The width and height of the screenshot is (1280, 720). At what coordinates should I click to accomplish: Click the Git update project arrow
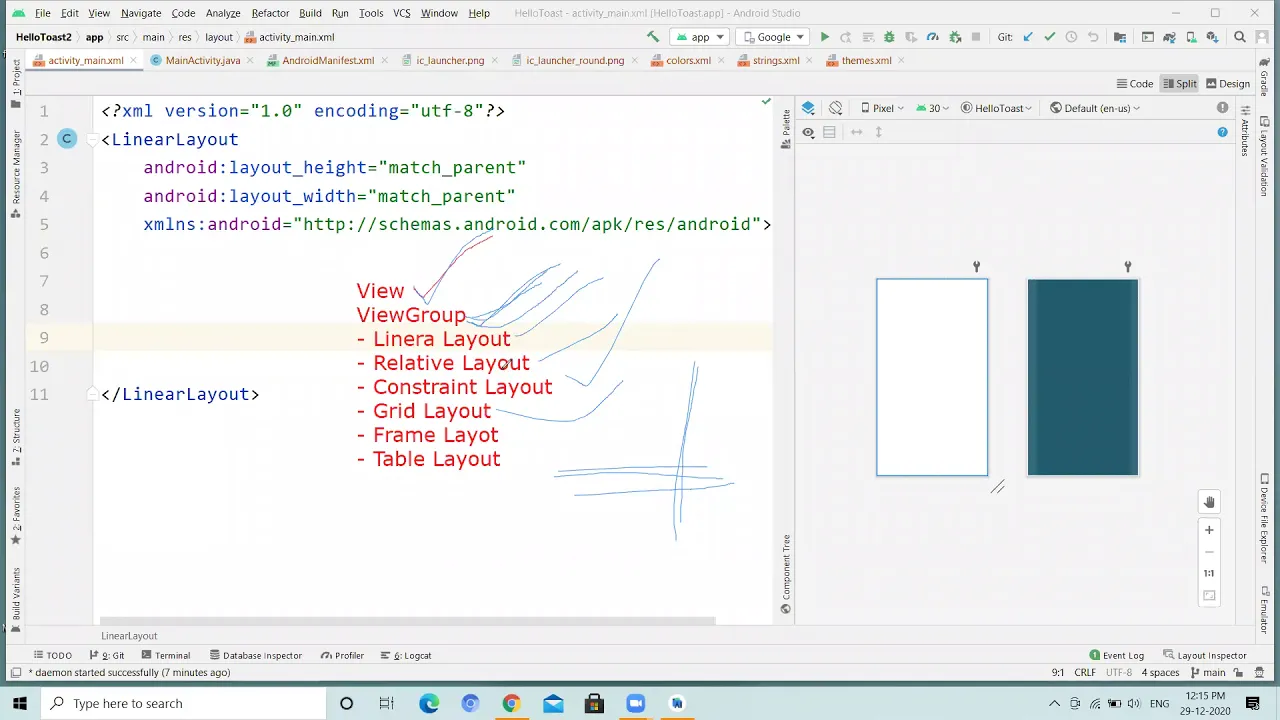(1028, 37)
